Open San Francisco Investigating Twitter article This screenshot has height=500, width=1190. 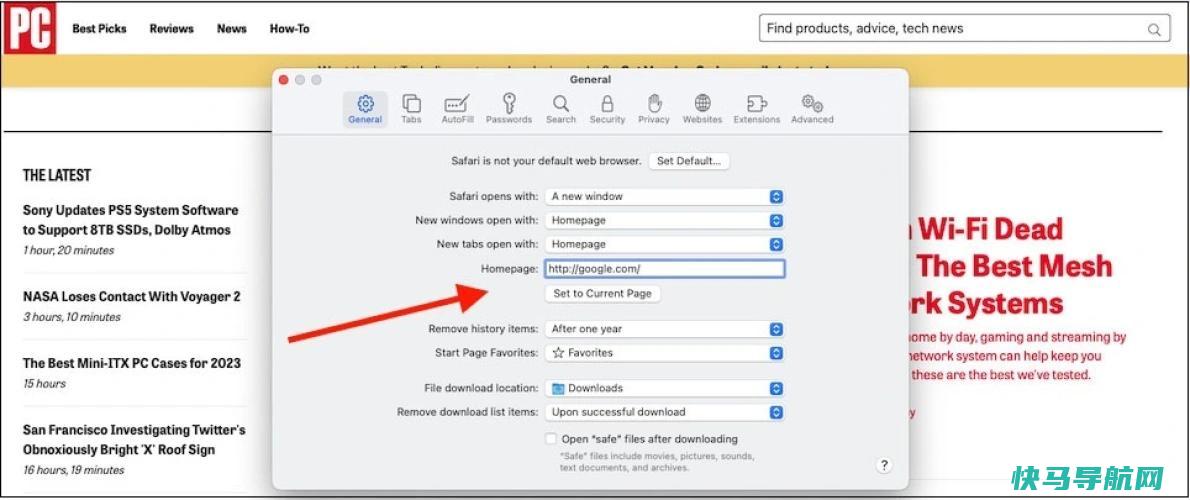point(134,440)
